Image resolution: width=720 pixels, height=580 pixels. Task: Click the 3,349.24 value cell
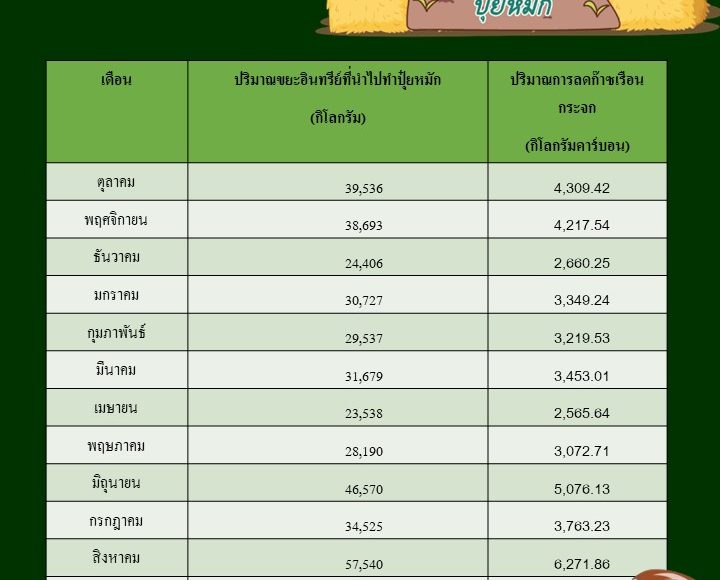[577, 295]
